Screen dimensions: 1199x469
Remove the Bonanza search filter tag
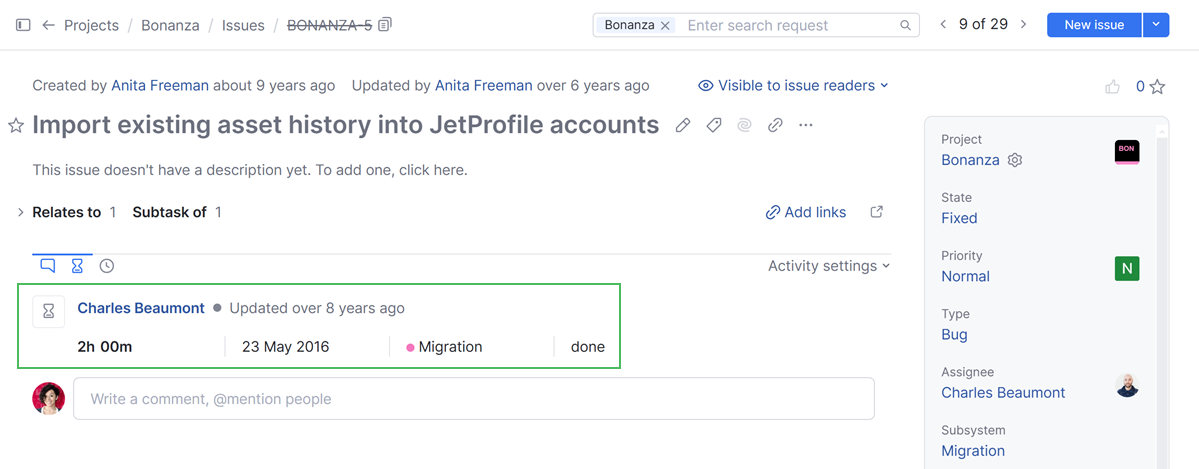click(665, 25)
